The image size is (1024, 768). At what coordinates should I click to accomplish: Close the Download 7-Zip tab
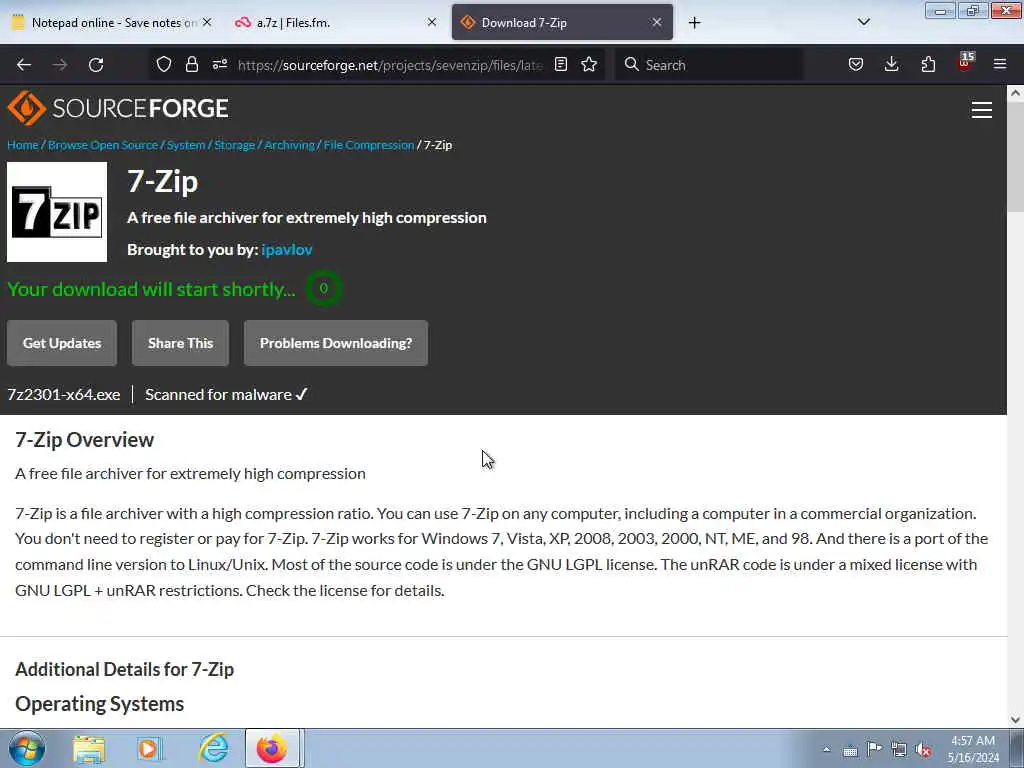click(x=657, y=22)
